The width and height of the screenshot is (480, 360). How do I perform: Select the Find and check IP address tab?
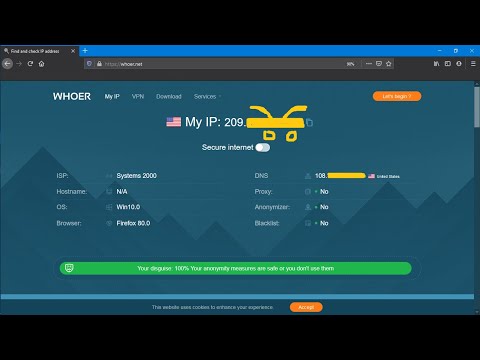39,51
